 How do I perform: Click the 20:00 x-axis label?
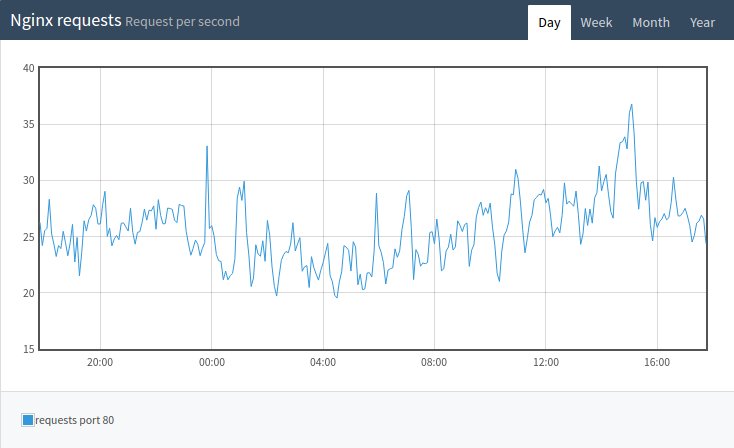(100, 362)
